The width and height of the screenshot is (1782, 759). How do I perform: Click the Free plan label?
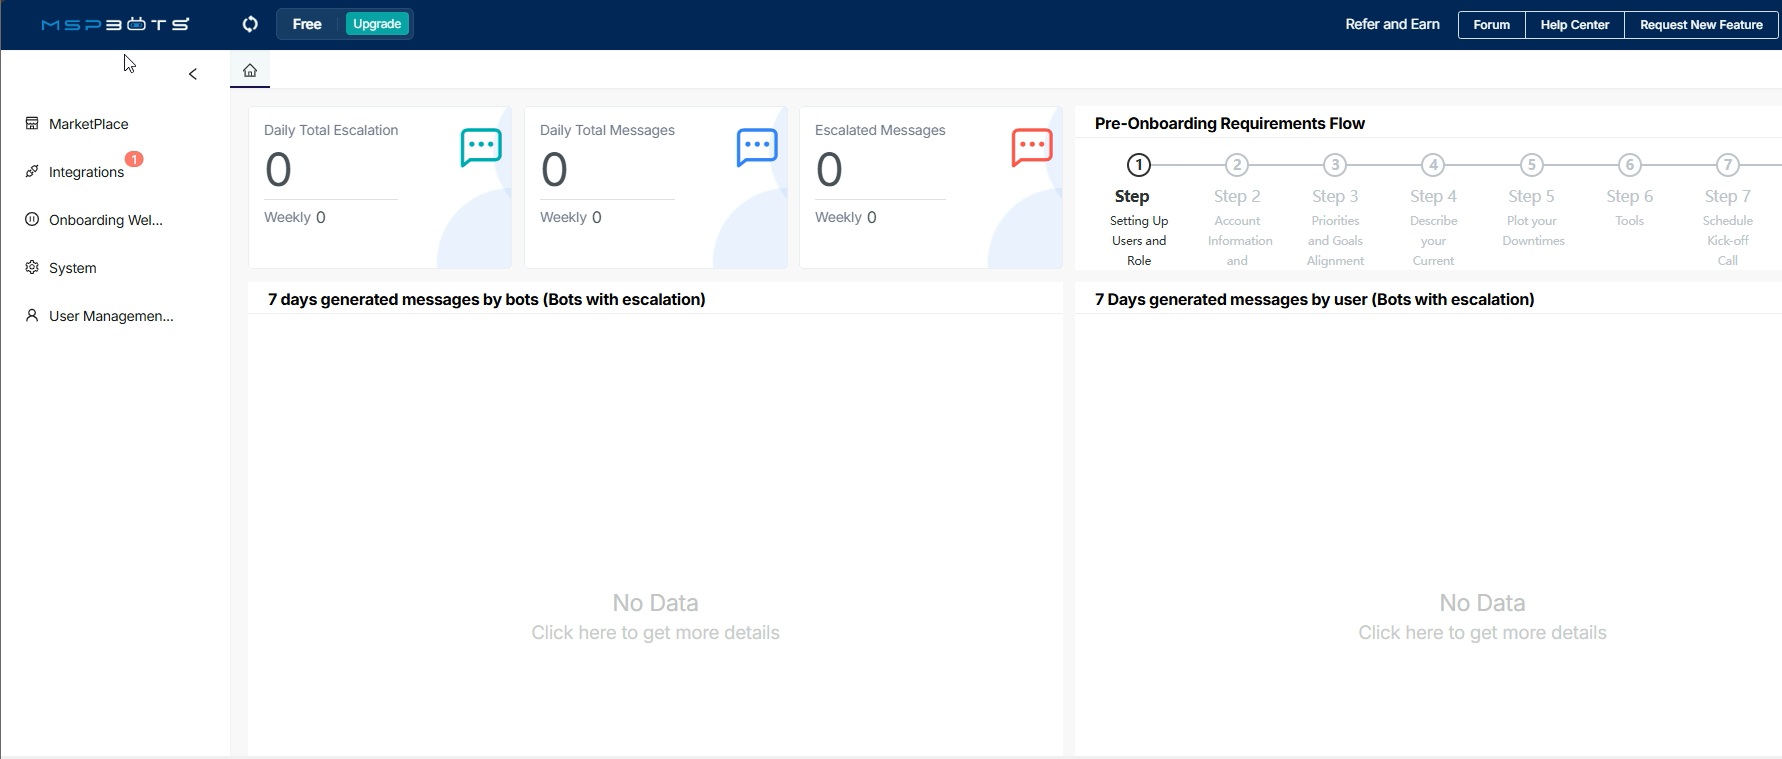[307, 24]
